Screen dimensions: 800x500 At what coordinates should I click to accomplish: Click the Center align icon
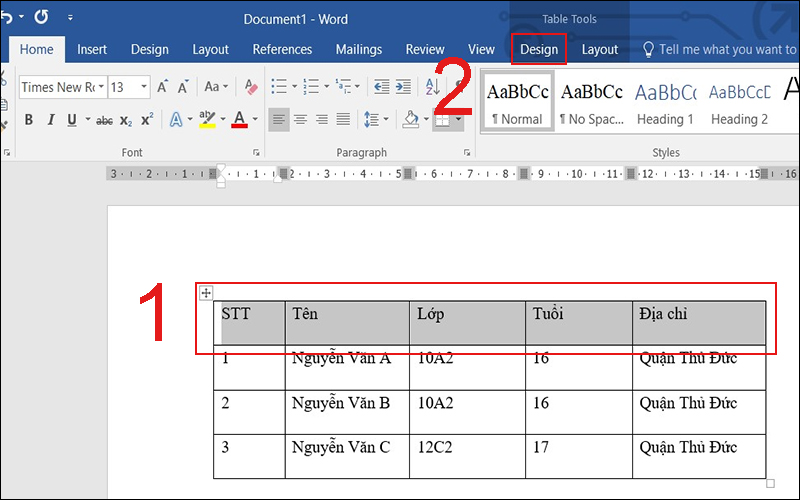coord(300,120)
